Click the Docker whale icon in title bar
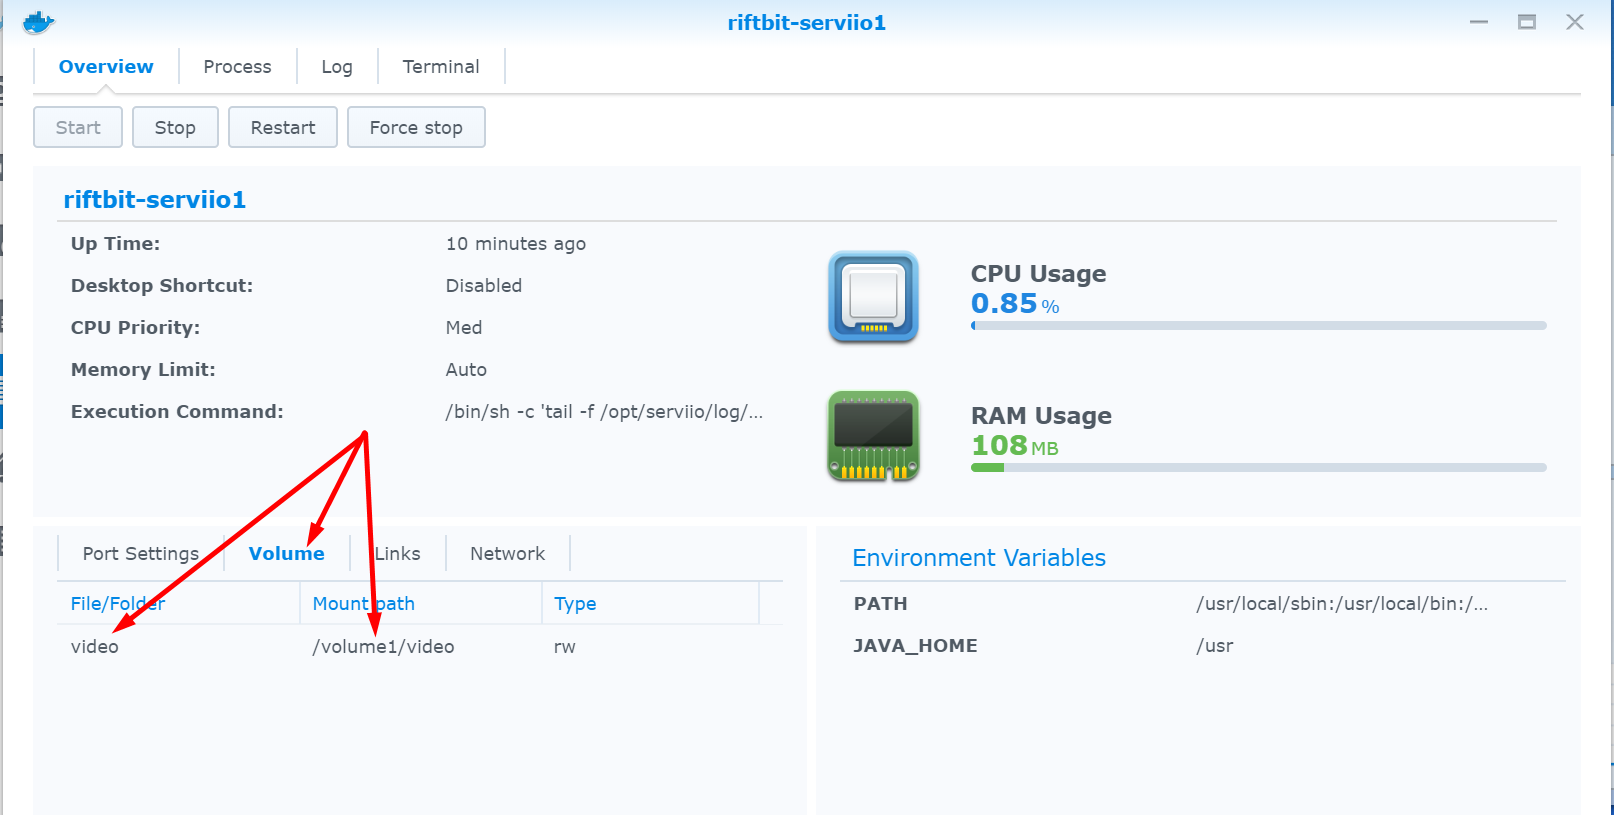1614x815 pixels. 38,22
